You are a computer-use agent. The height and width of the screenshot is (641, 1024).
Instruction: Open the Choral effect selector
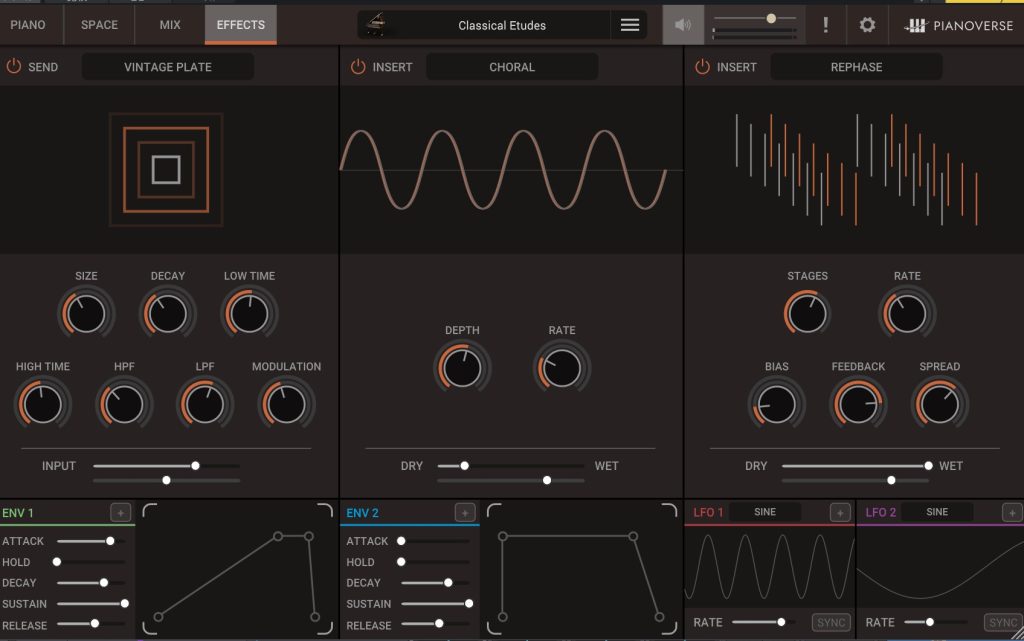[512, 67]
